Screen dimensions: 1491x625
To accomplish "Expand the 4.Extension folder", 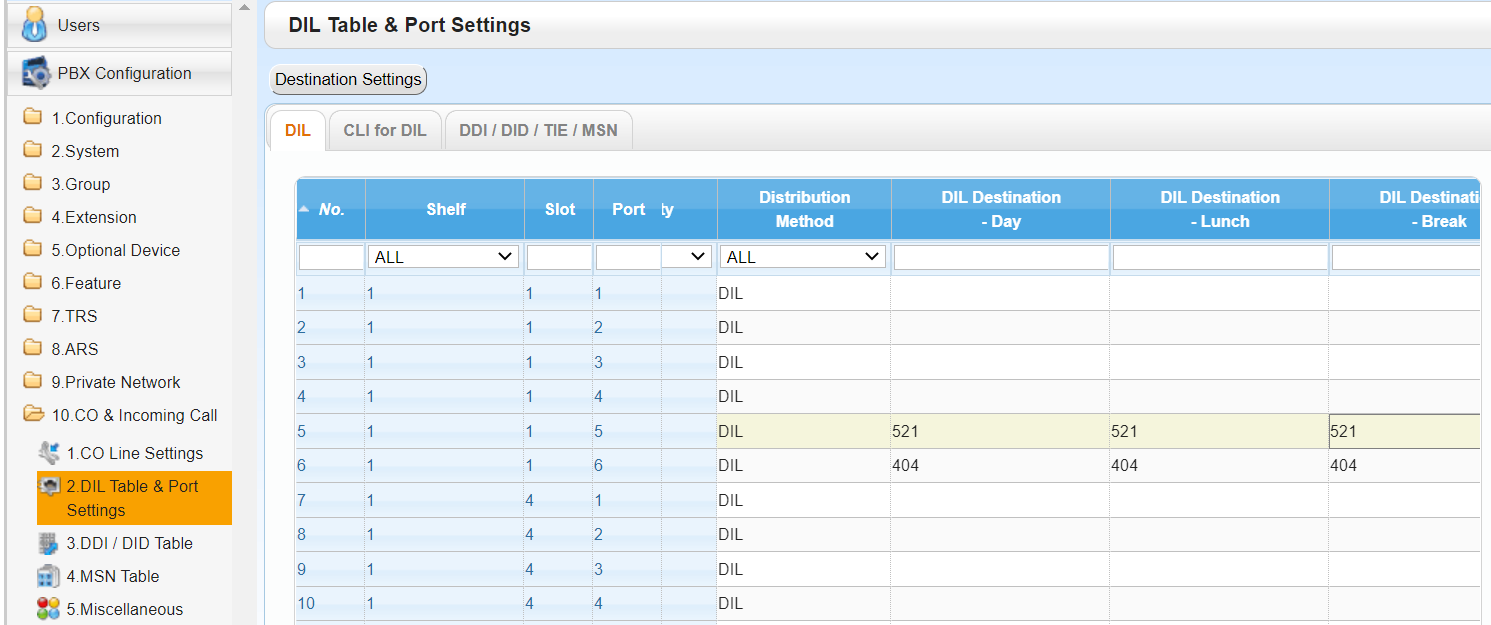I will tap(33, 217).
